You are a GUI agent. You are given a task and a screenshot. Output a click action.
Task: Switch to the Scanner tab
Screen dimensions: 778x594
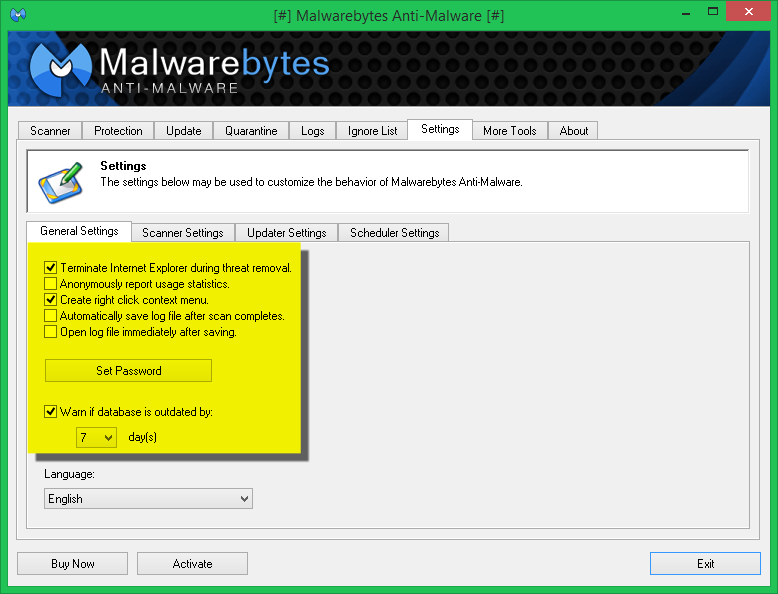pos(50,131)
